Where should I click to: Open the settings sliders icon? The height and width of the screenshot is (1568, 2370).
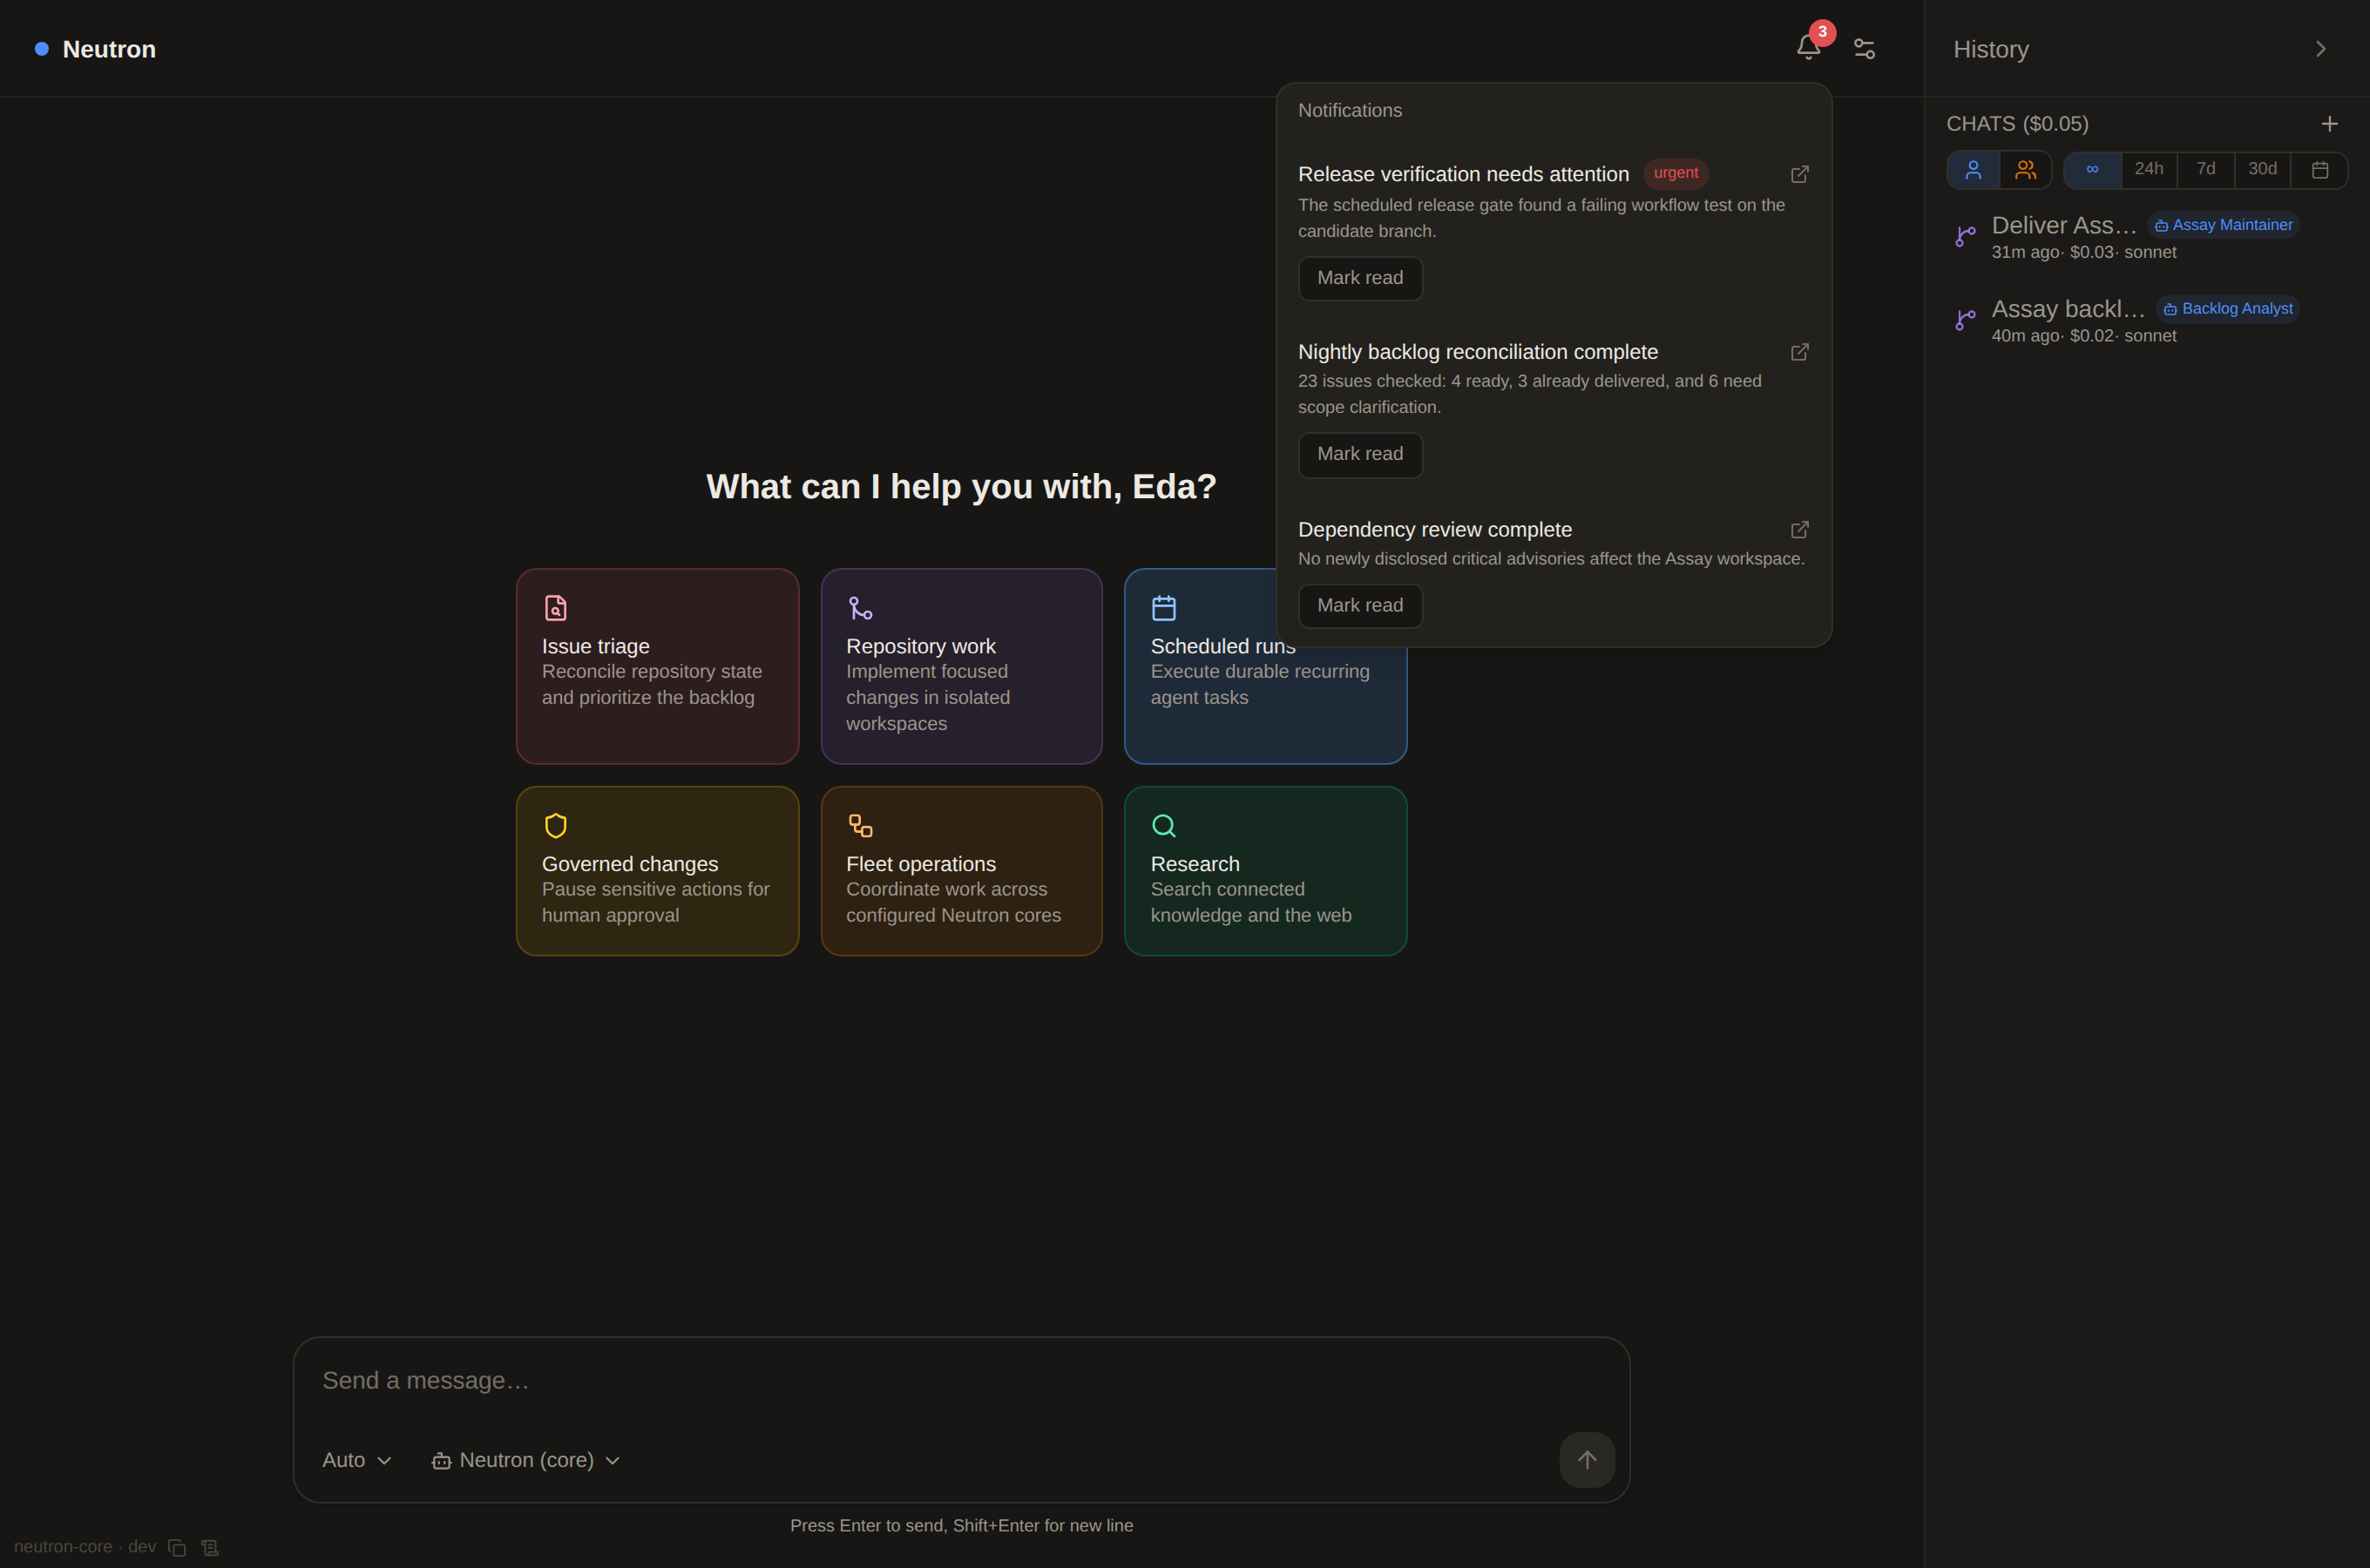click(x=1864, y=48)
